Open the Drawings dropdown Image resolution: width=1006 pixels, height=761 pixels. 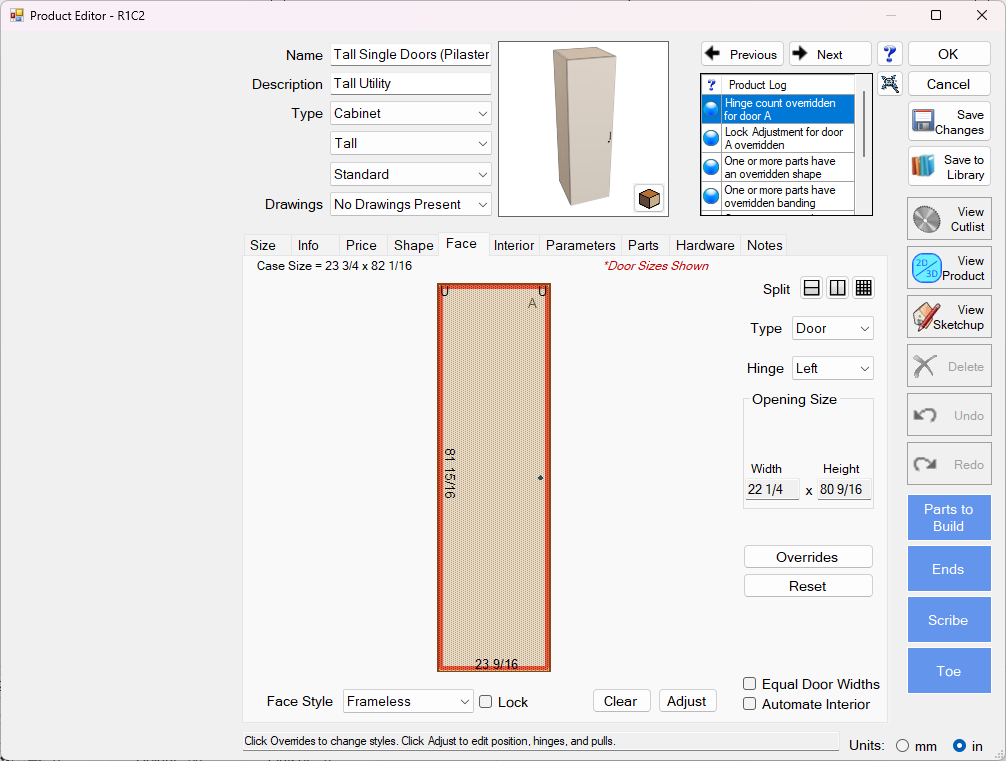(x=411, y=204)
